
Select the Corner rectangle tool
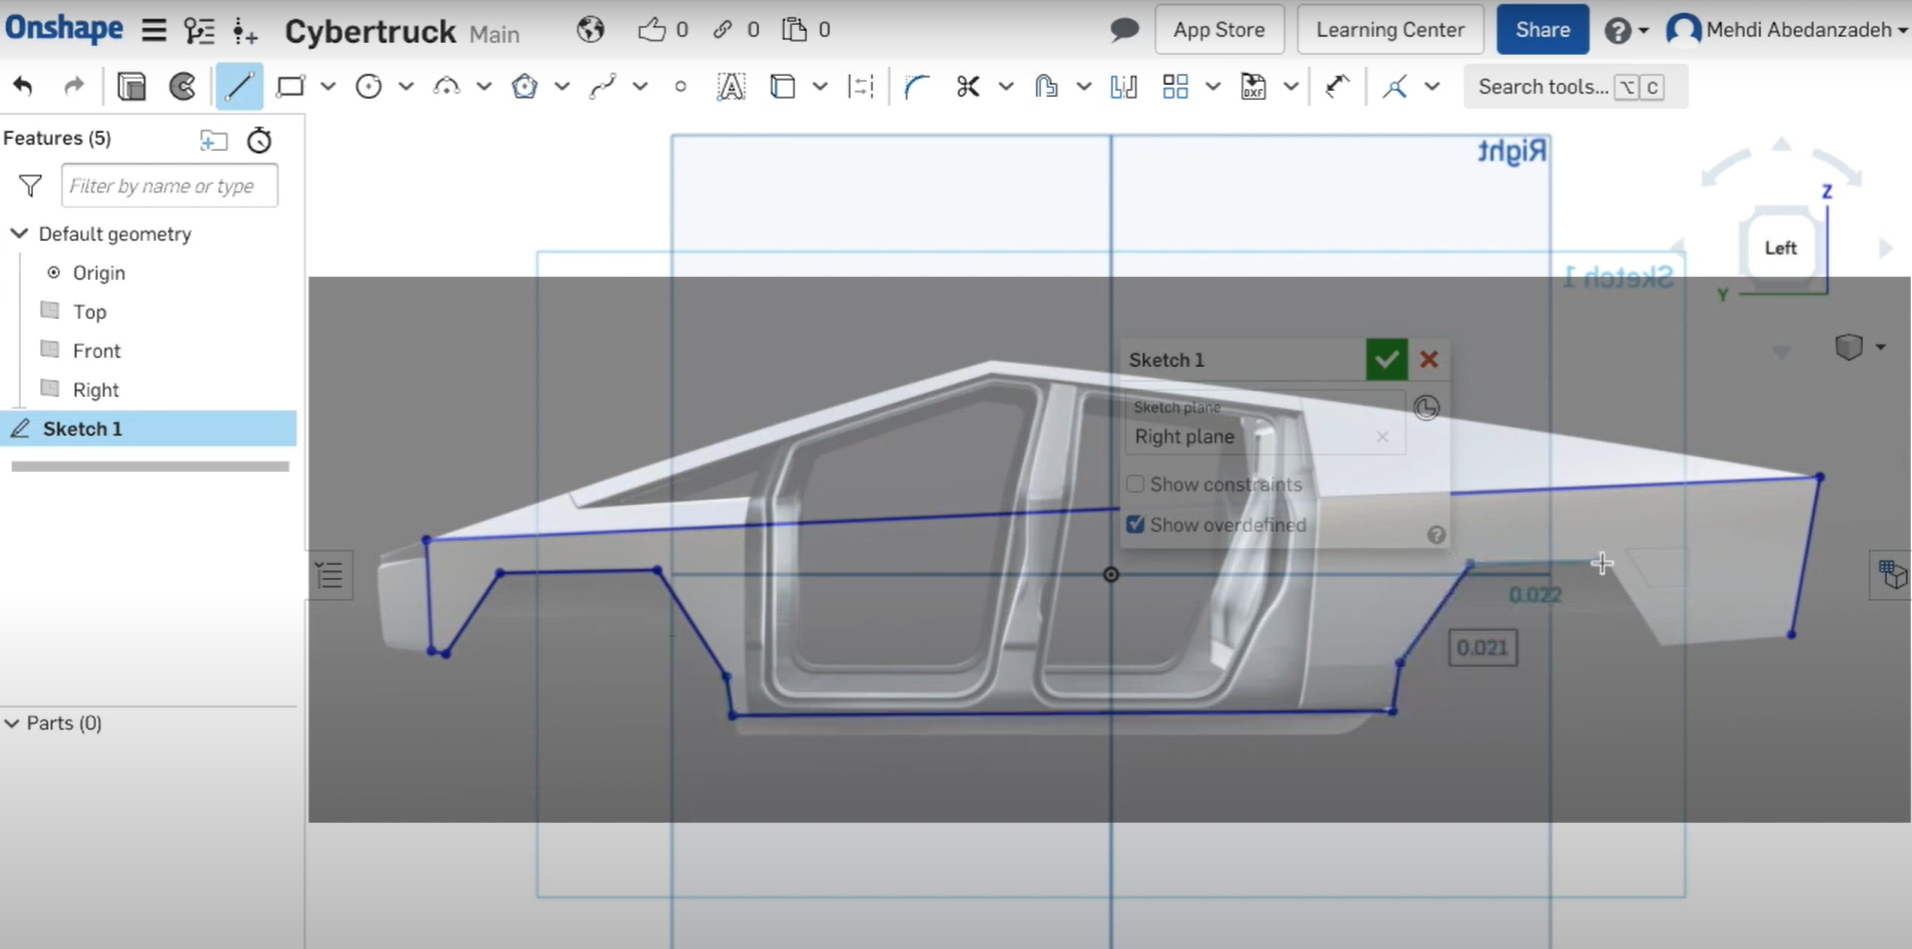[290, 86]
